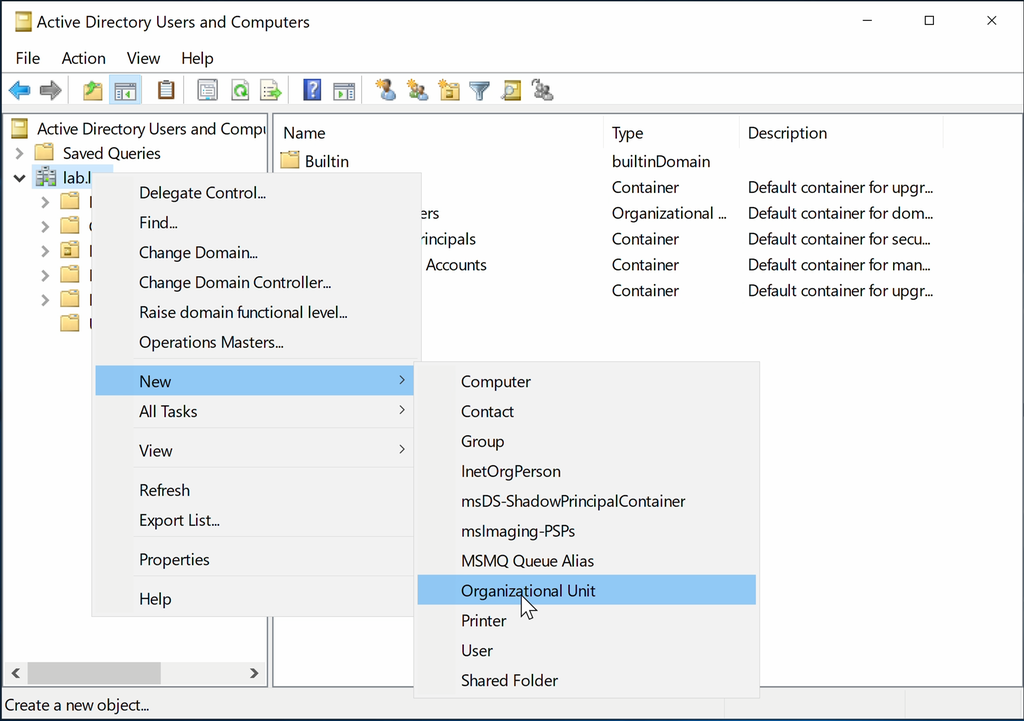1024x721 pixels.
Task: Expand the Saved Queries tree node
Action: point(20,153)
